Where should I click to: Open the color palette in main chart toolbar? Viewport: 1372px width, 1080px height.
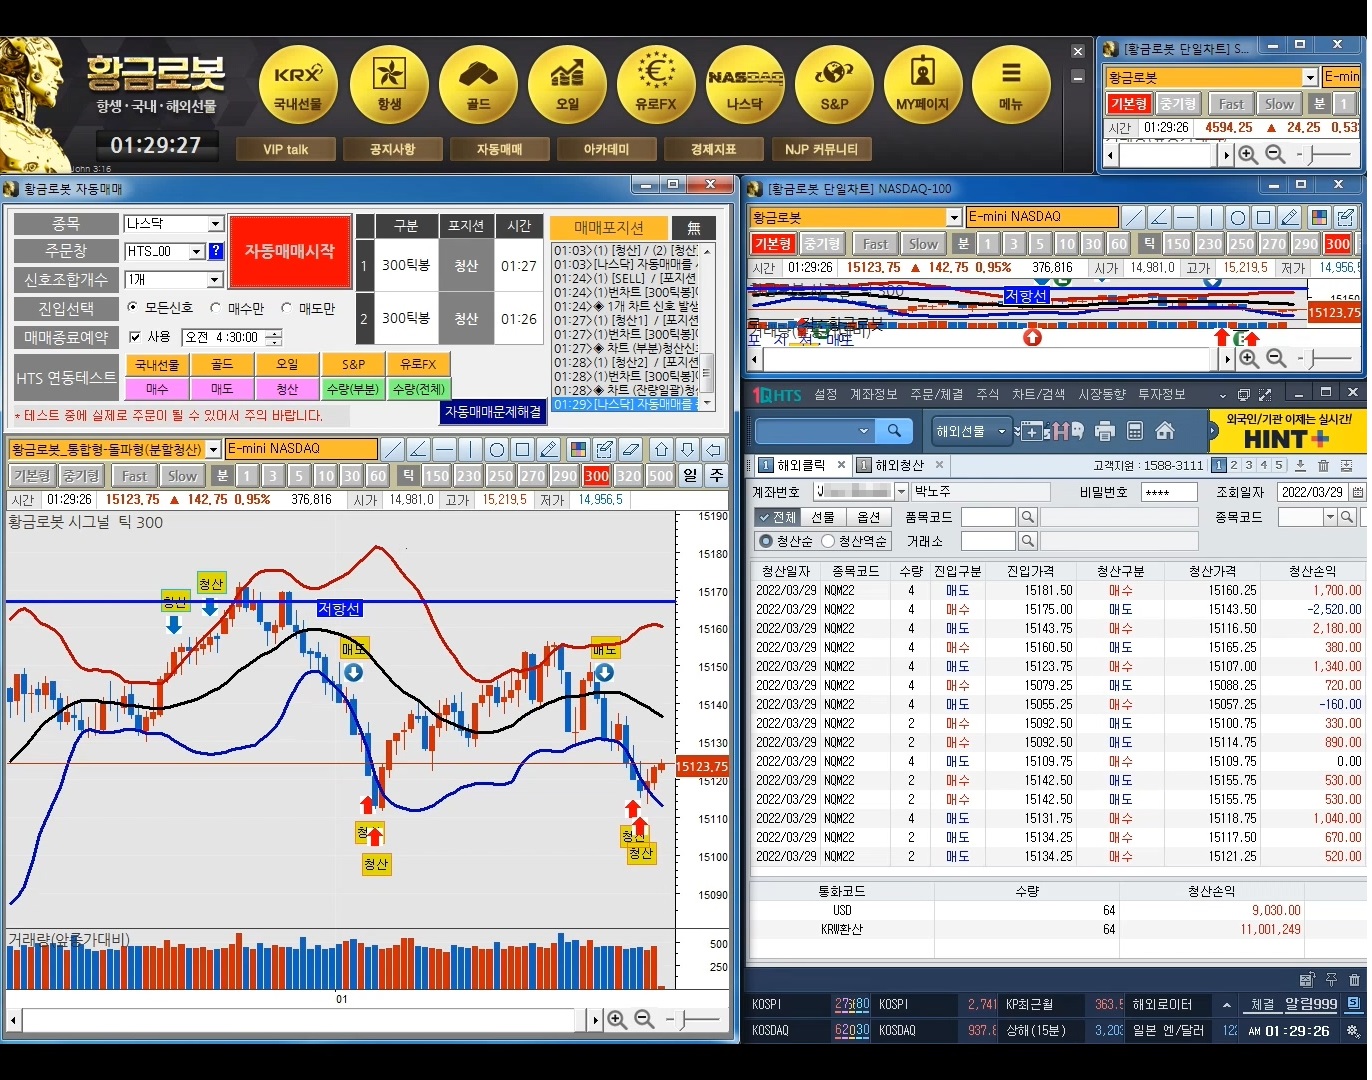coord(577,449)
